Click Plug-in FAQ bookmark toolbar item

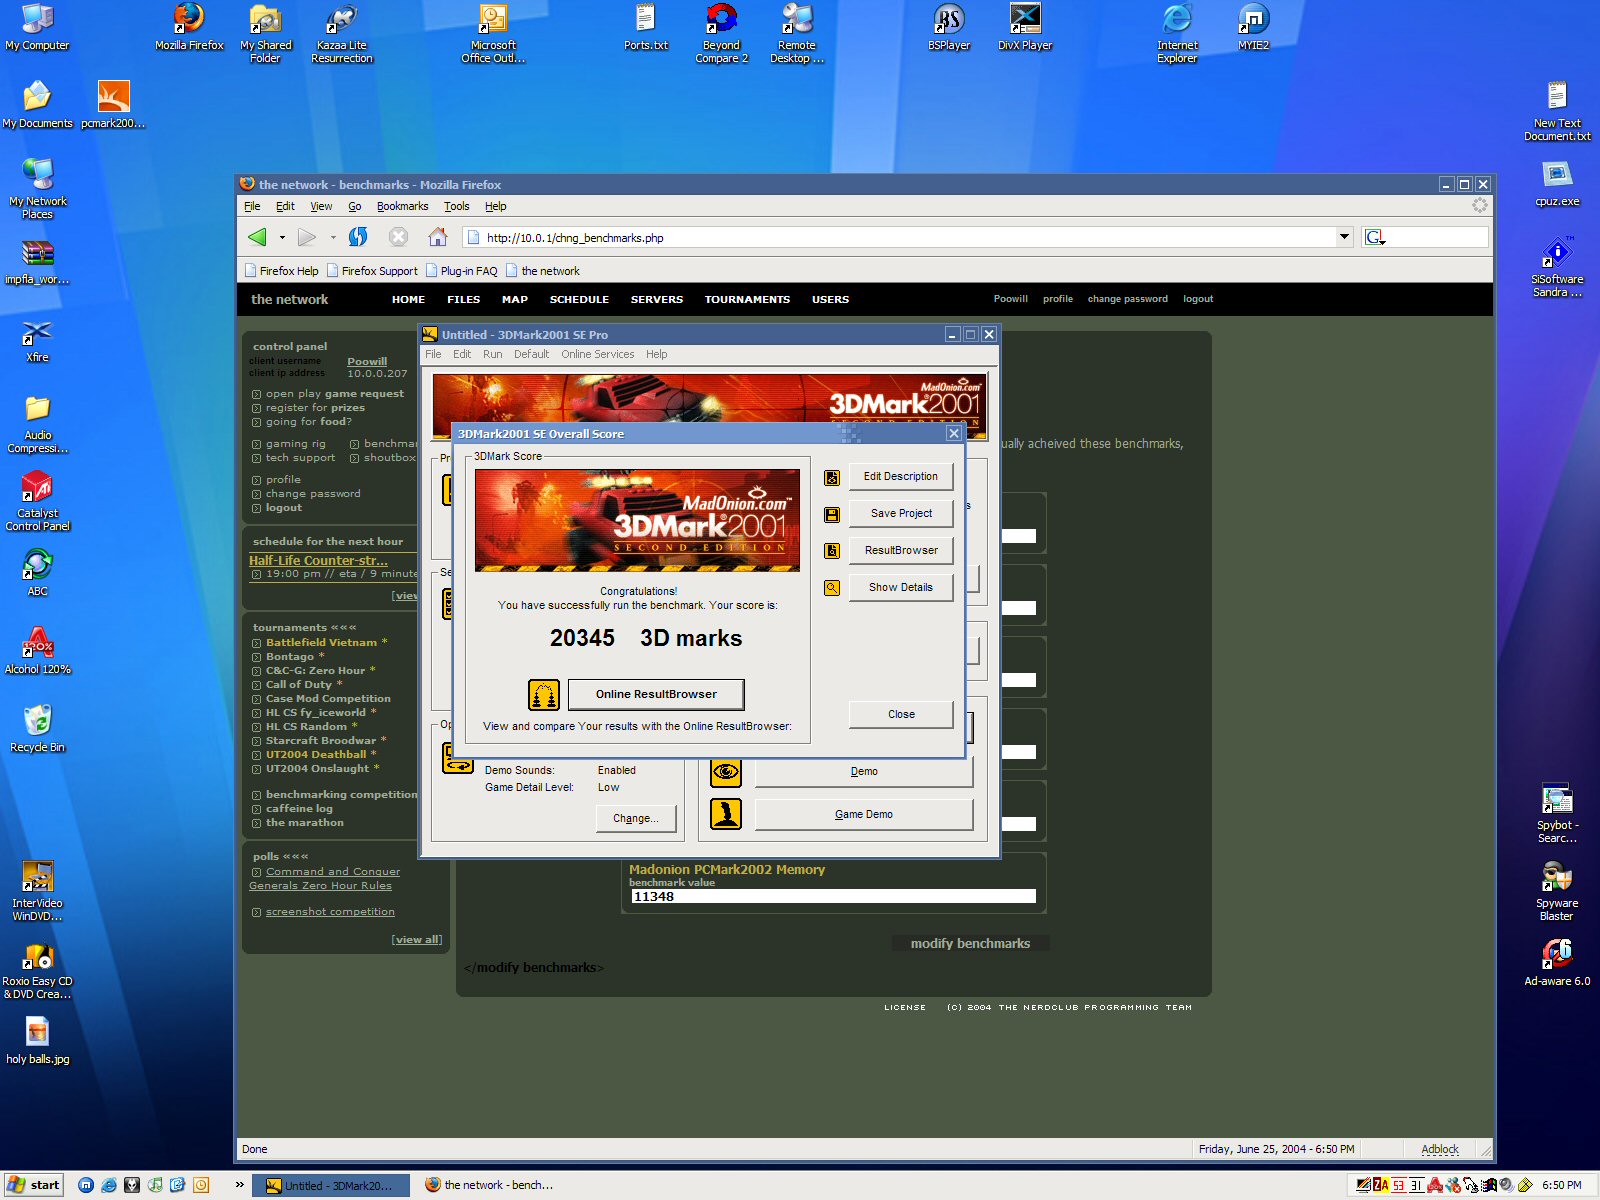tap(461, 271)
